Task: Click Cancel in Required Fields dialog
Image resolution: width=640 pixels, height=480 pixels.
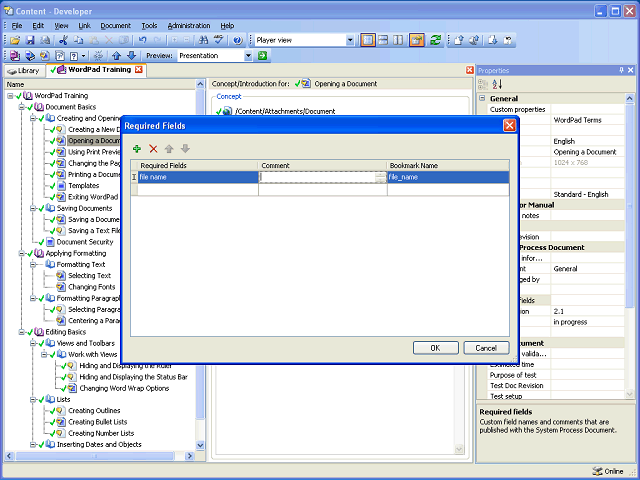Action: coord(486,348)
